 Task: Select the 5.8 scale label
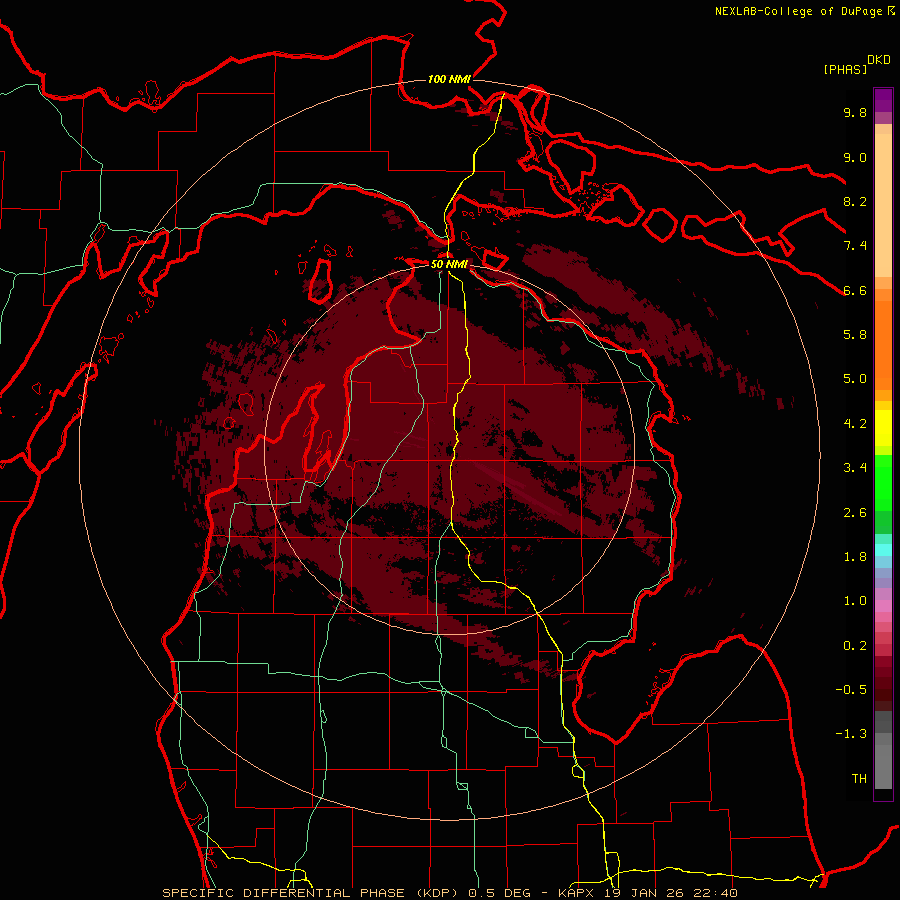855,335
